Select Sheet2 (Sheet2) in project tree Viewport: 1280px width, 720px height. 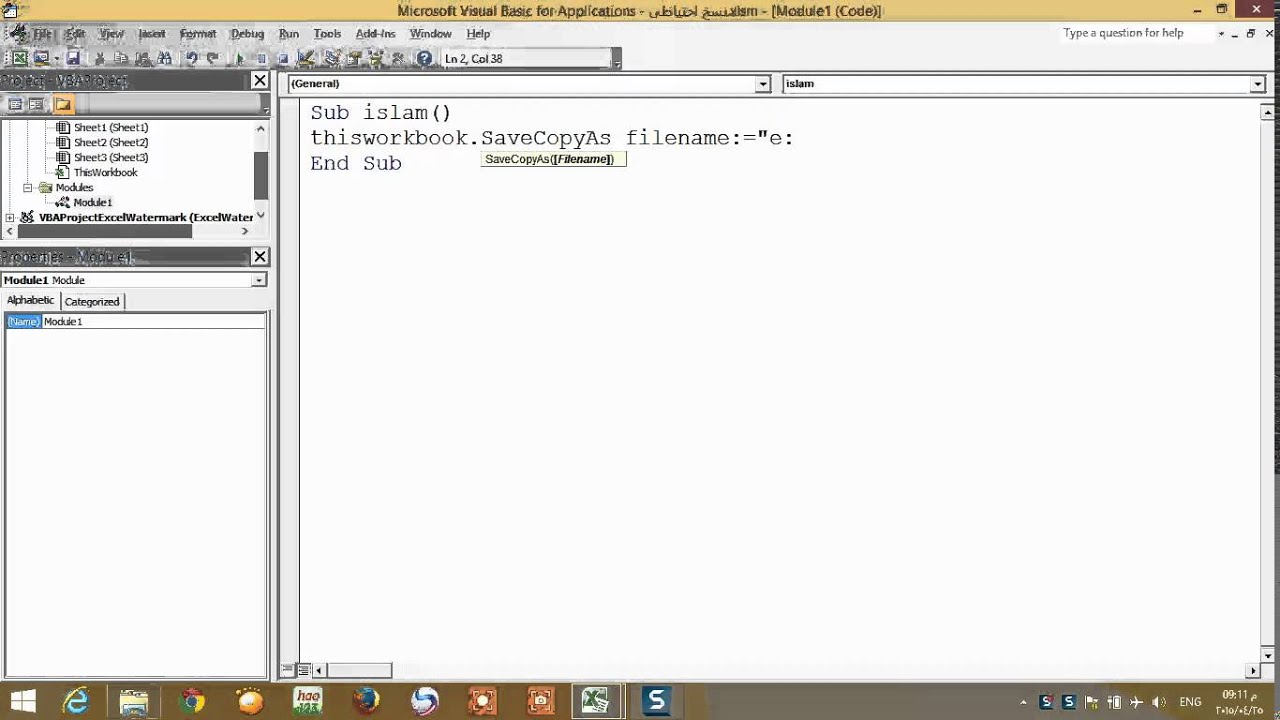tap(110, 142)
